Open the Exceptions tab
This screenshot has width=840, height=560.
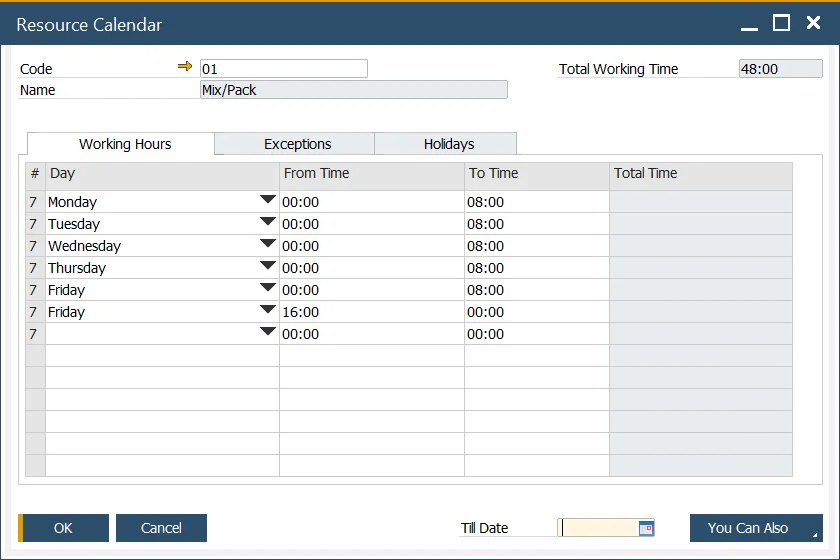pos(295,144)
